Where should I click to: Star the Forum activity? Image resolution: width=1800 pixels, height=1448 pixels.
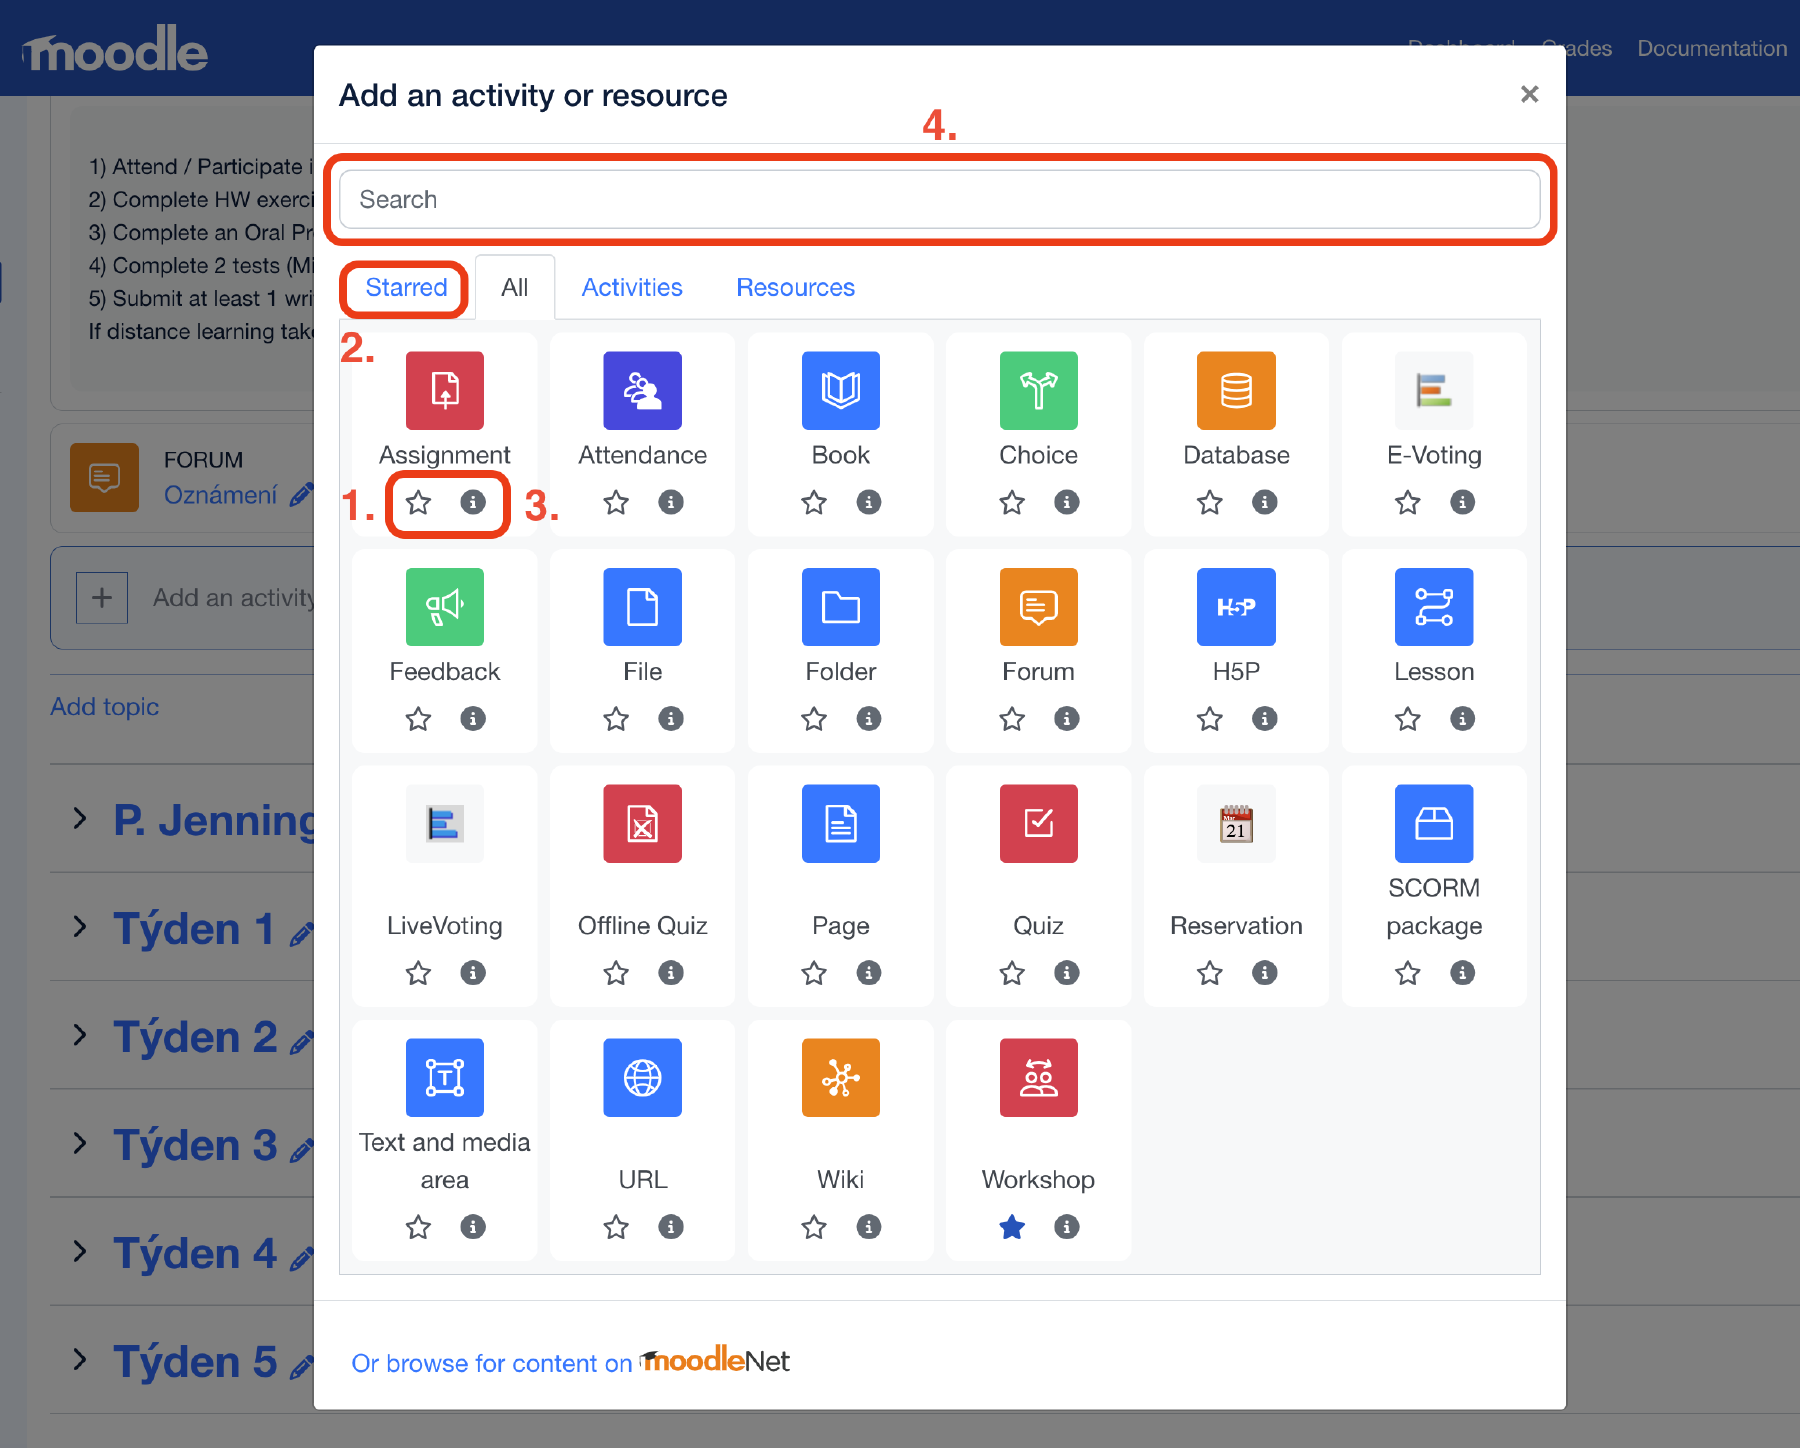[1012, 719]
